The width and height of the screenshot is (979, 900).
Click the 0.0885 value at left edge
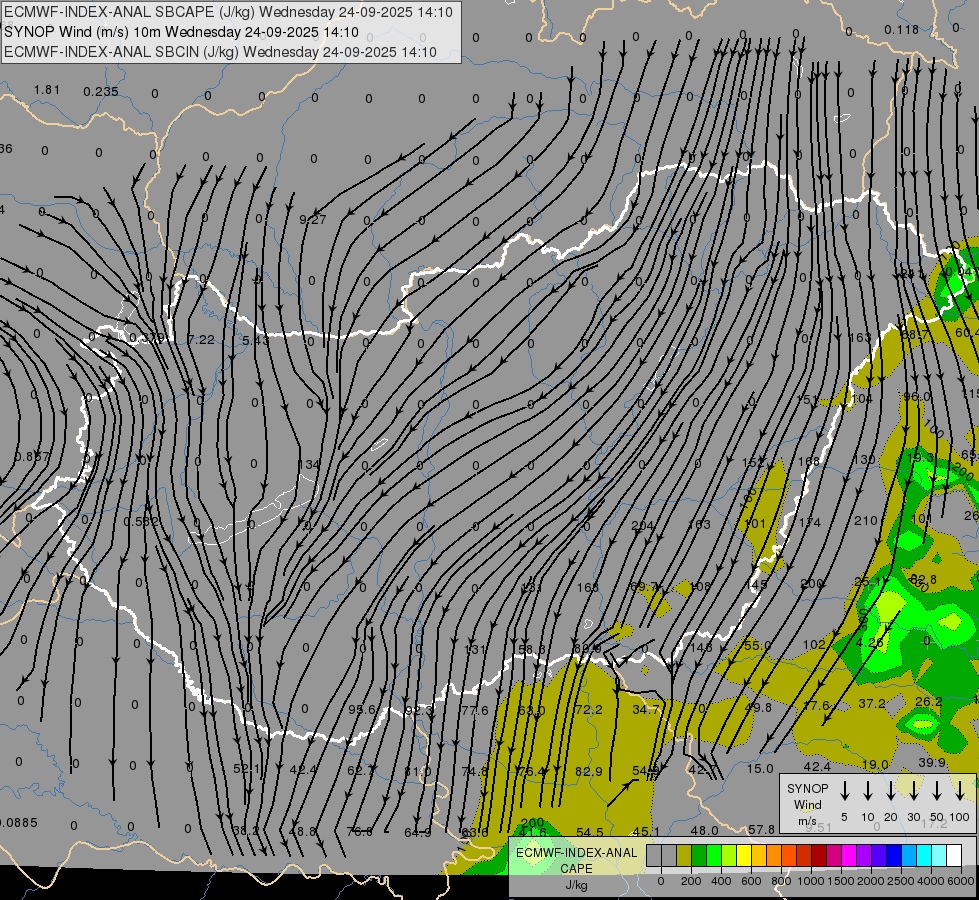(x=18, y=823)
